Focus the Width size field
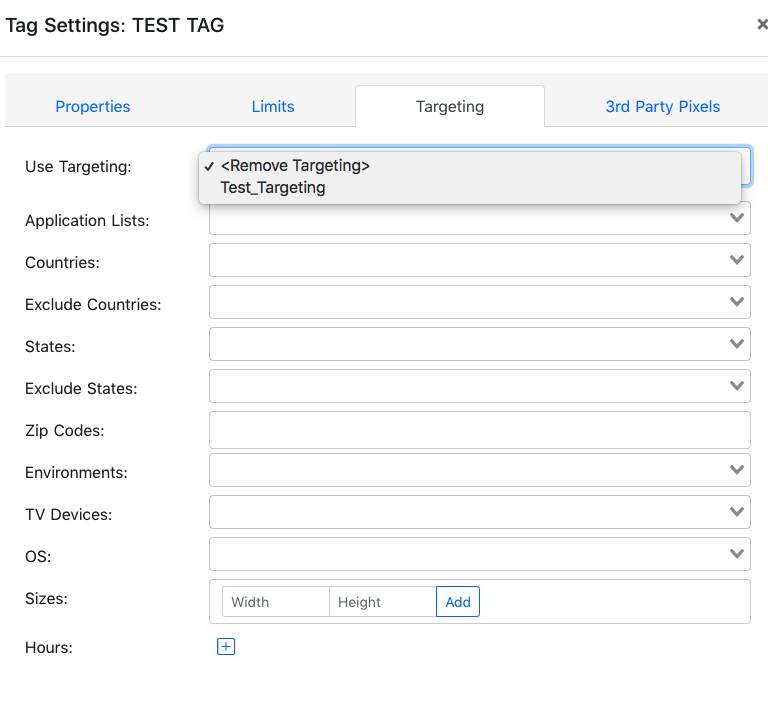The height and width of the screenshot is (705, 768). pos(276,602)
